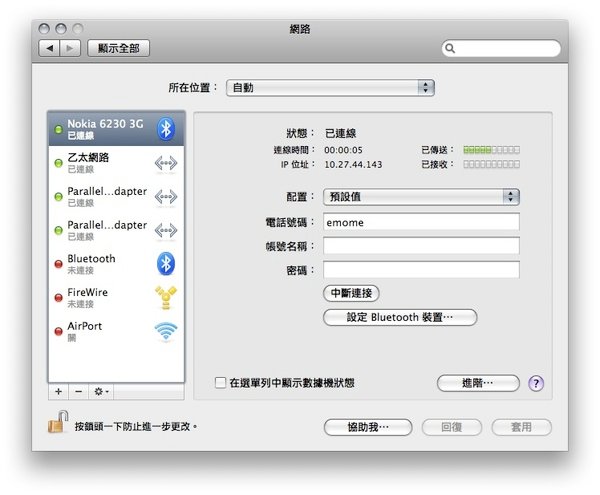Click red status dot of FireWire

(58, 298)
